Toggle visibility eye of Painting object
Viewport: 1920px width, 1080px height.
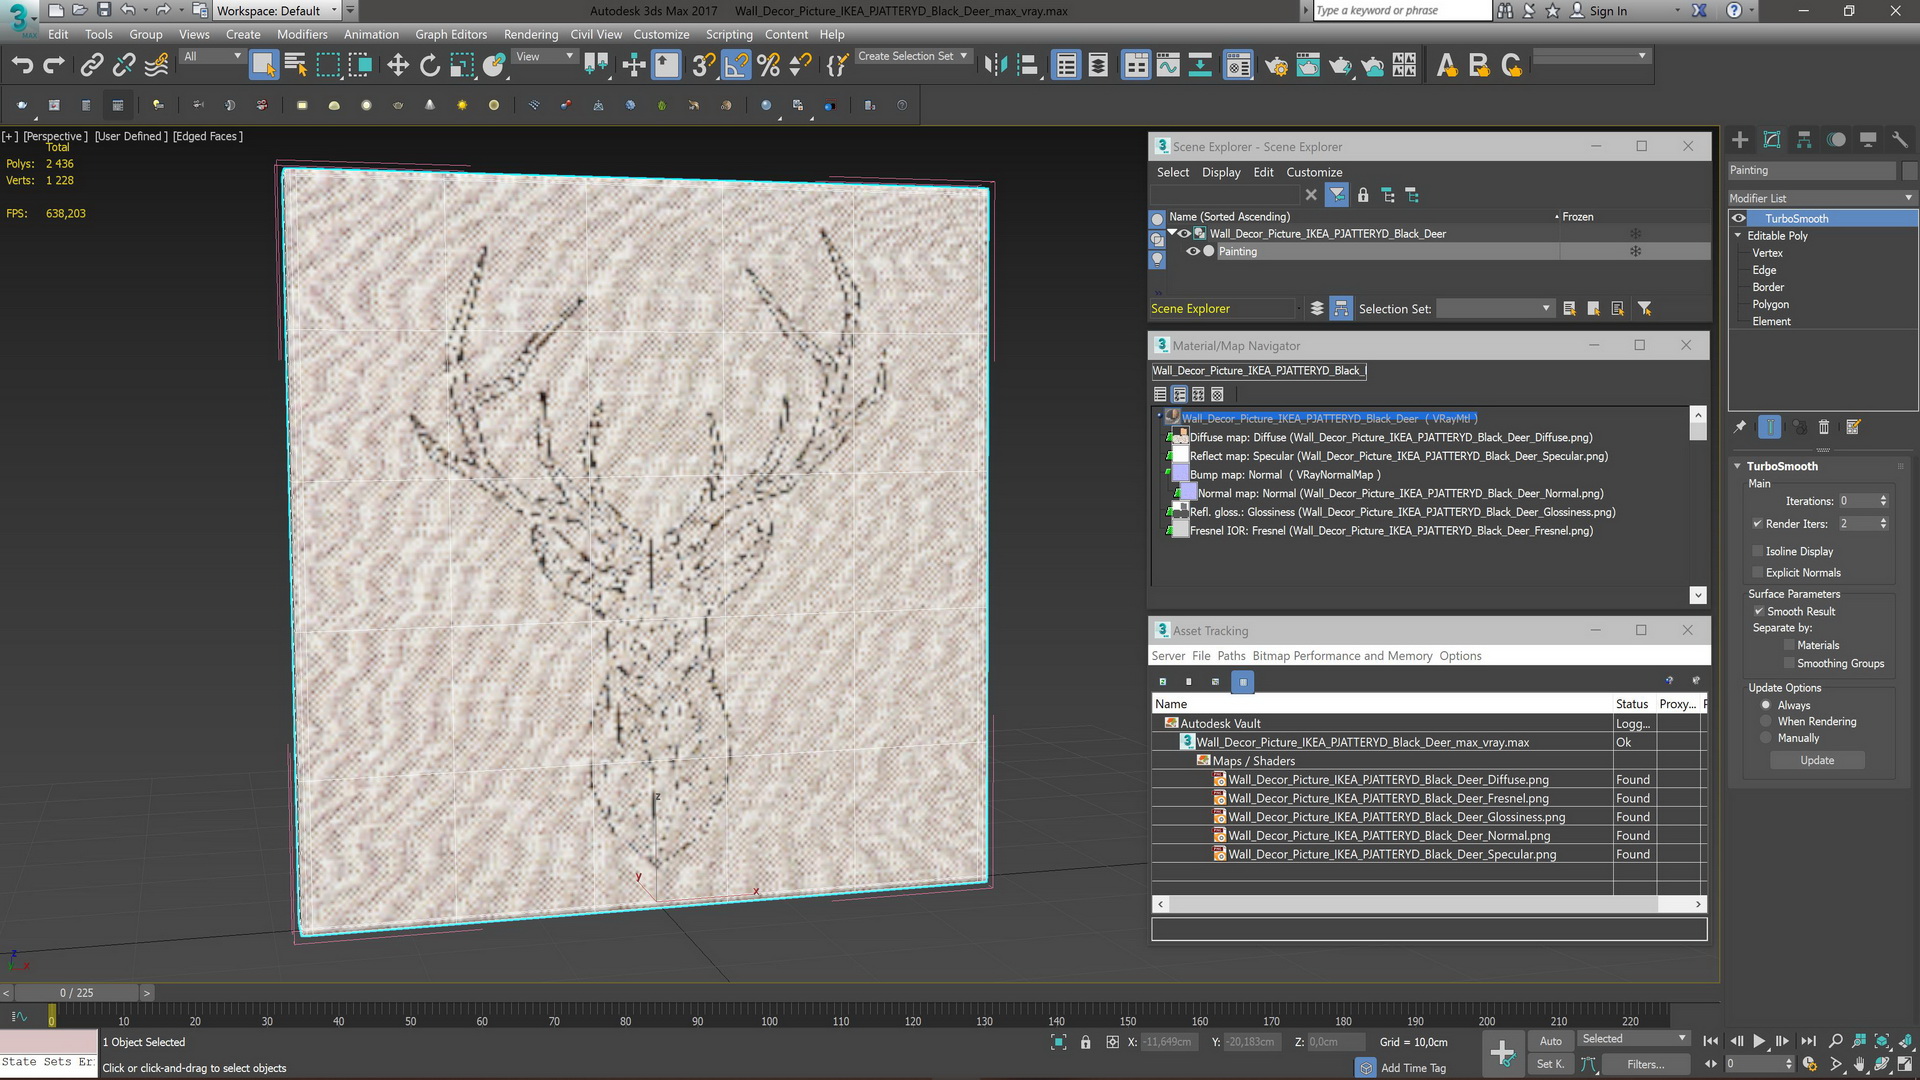pyautogui.click(x=1192, y=252)
